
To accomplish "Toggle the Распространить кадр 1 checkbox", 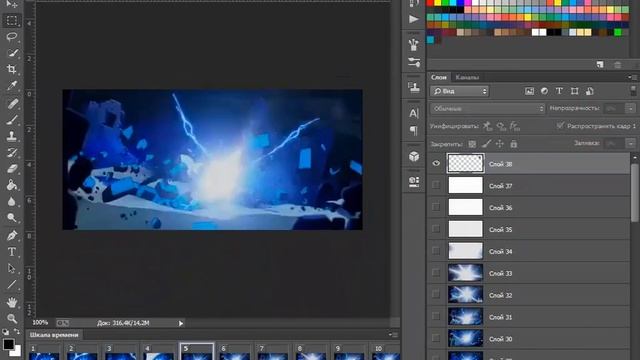I will click(x=560, y=126).
